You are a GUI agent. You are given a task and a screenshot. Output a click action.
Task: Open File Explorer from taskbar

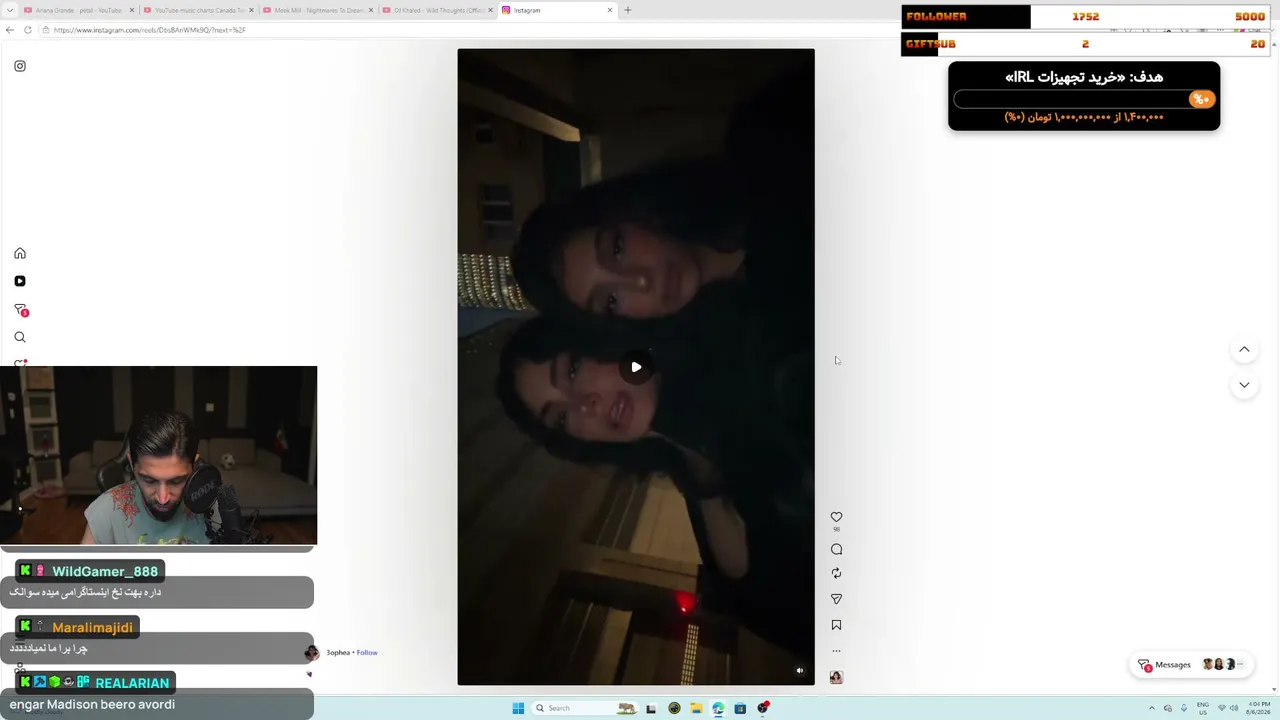(x=696, y=708)
